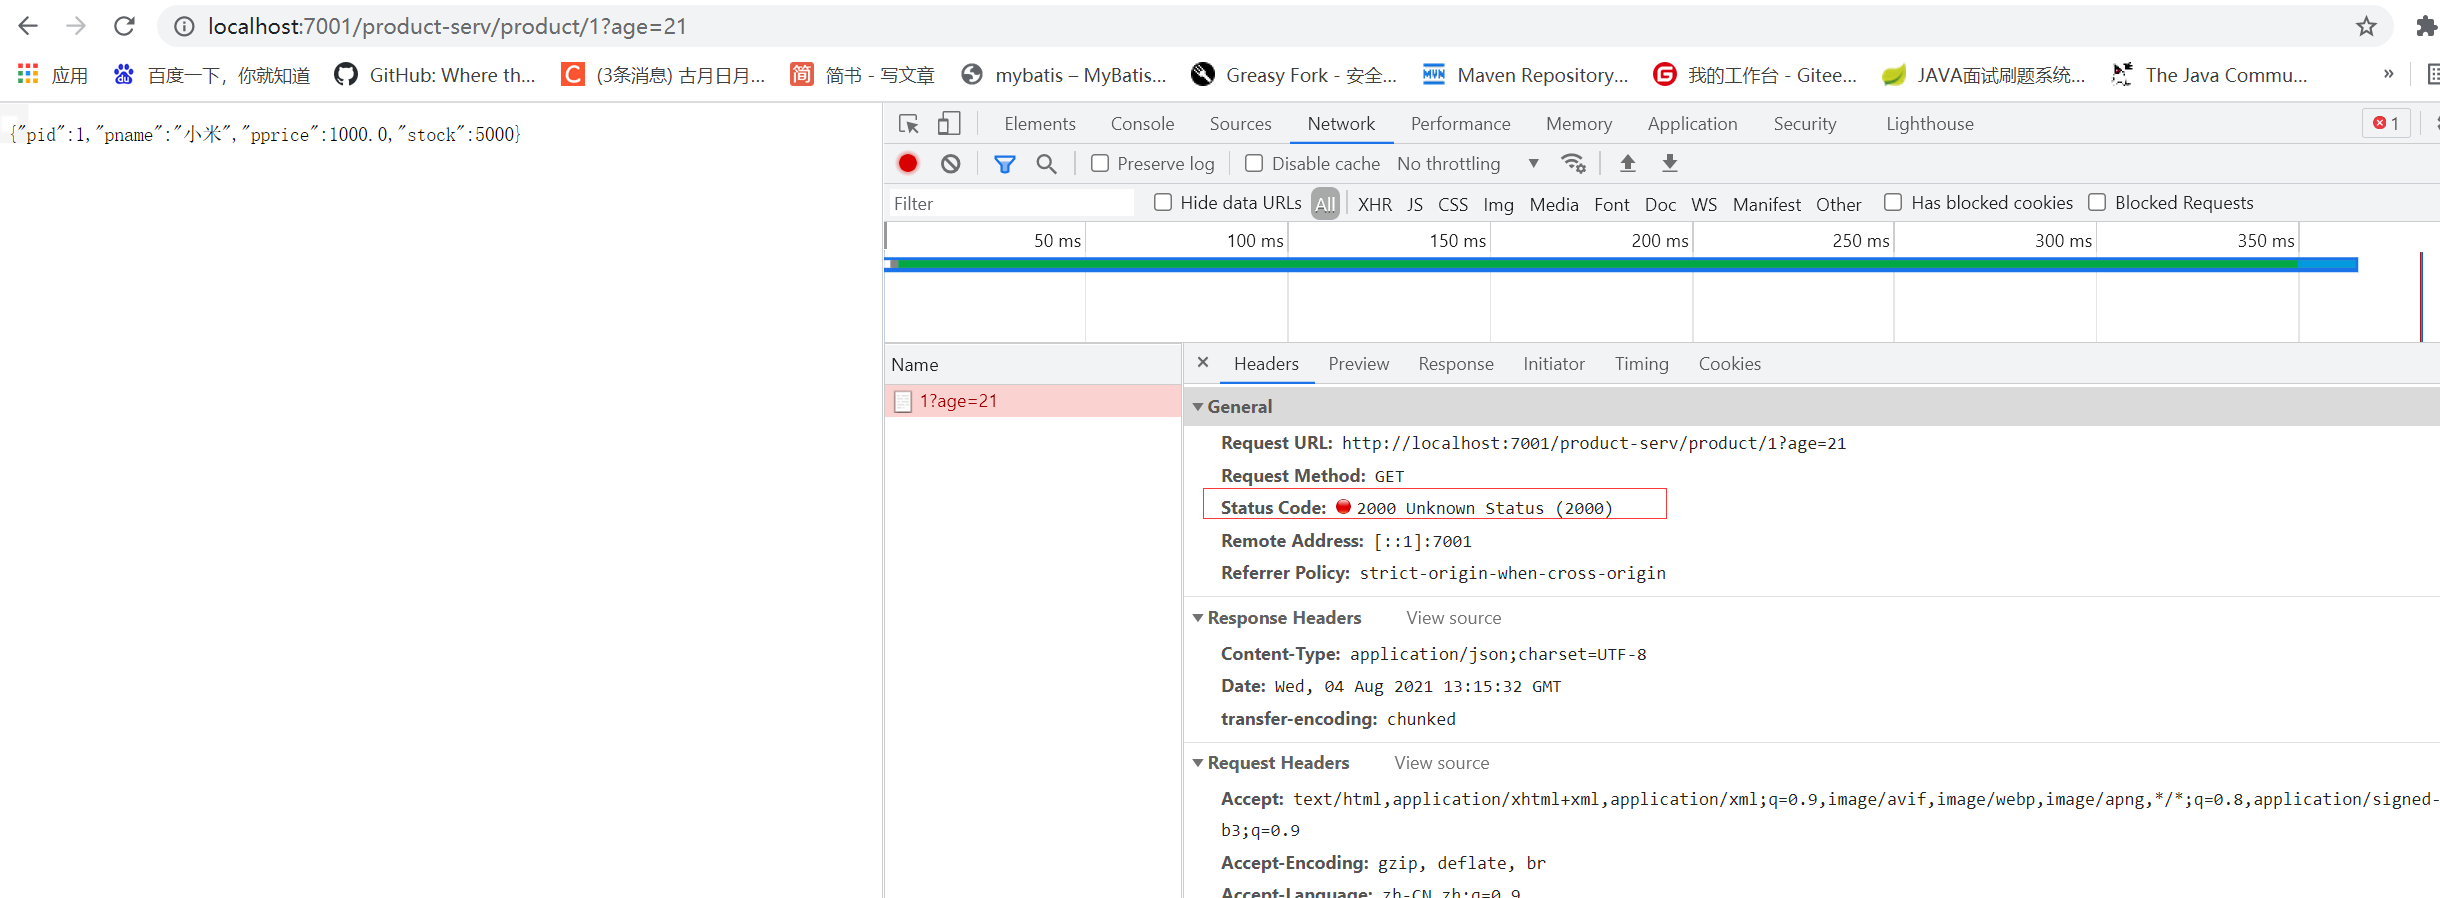The image size is (2440, 898).
Task: Switch to the Elements tab
Action: click(1040, 124)
